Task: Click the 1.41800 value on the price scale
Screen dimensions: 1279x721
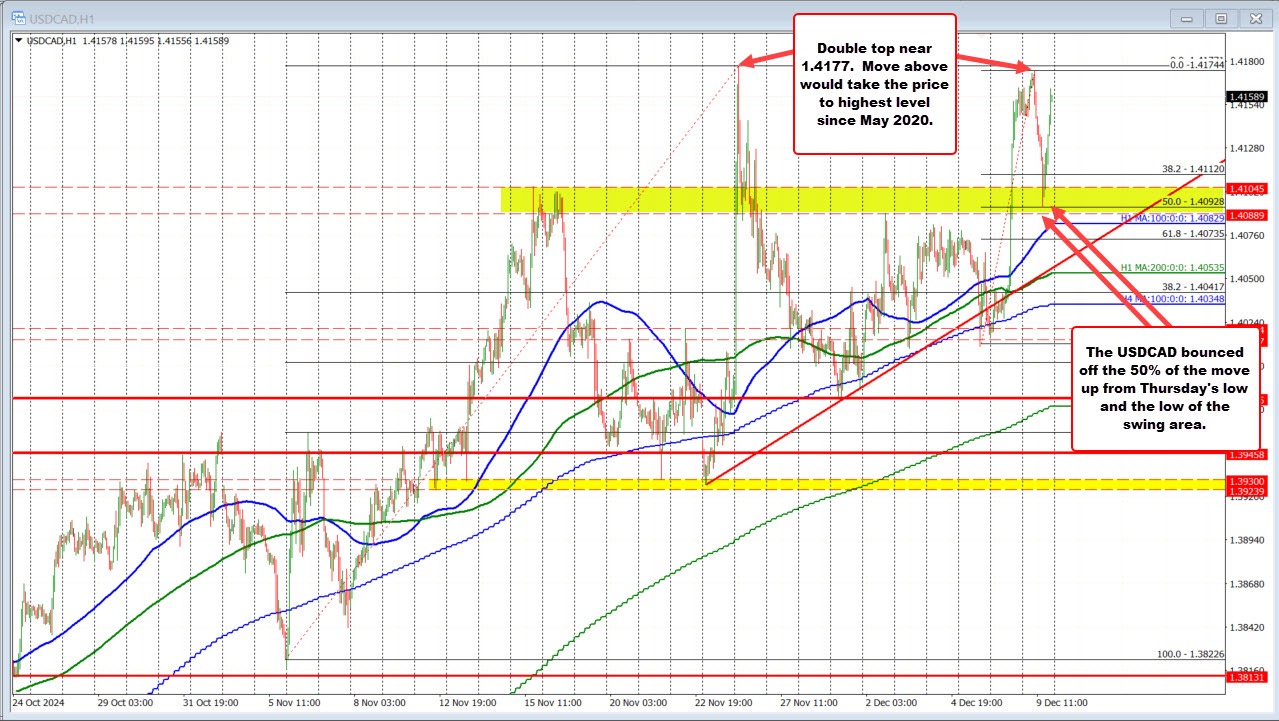Action: click(x=1247, y=61)
